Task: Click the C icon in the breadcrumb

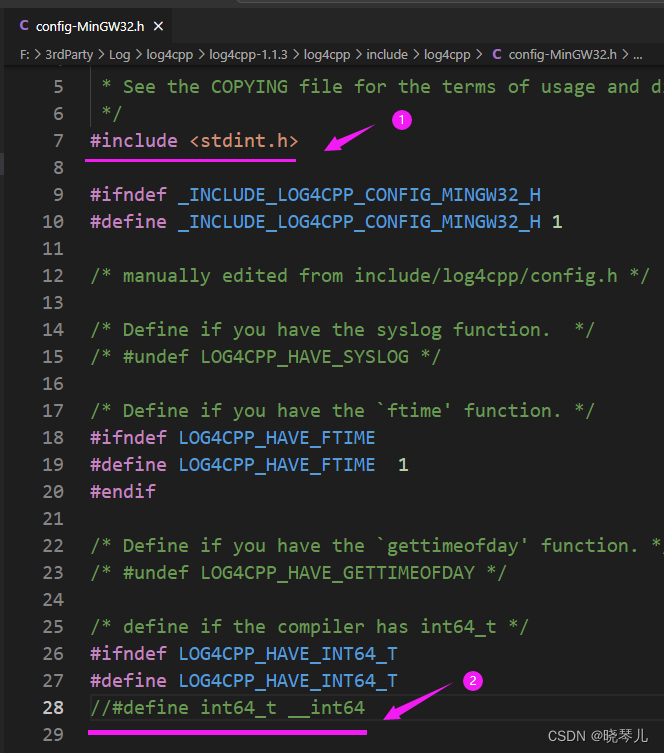Action: pyautogui.click(x=497, y=54)
